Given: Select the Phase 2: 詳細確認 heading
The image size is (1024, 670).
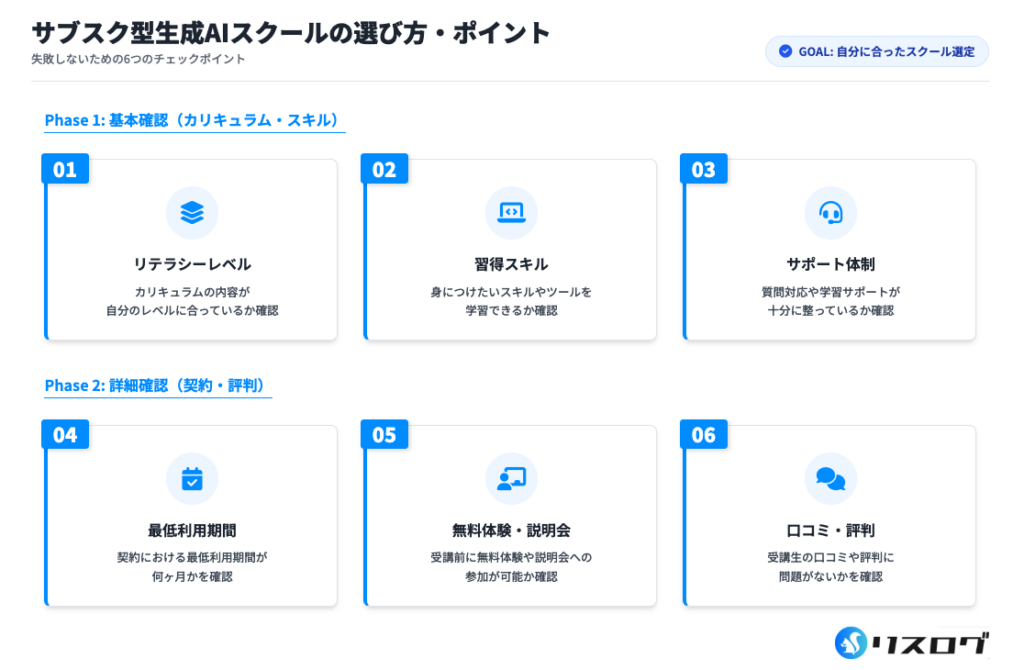Looking at the screenshot, I should coord(157,386).
